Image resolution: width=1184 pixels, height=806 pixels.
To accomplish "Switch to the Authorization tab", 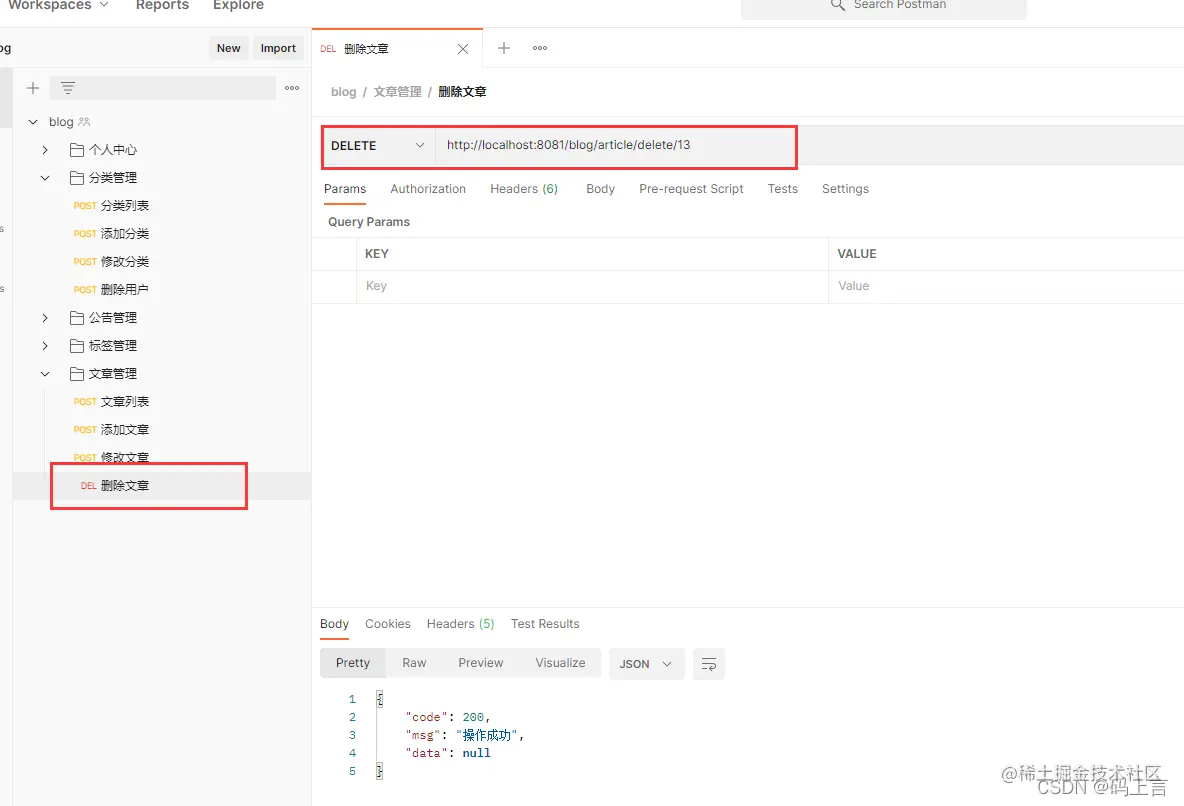I will click(x=428, y=189).
